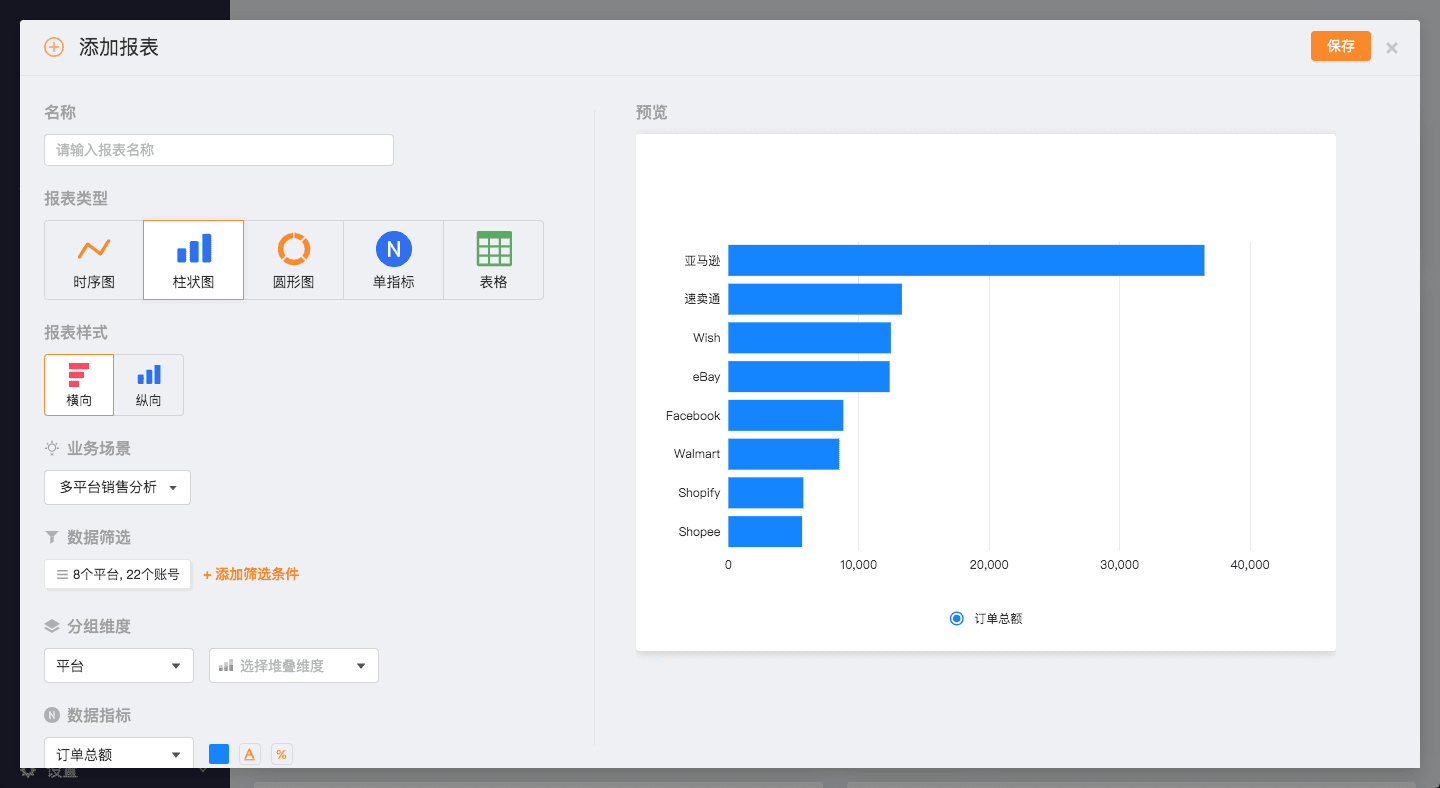Pick the 单指标 single metric type
Image resolution: width=1440 pixels, height=788 pixels.
(393, 260)
